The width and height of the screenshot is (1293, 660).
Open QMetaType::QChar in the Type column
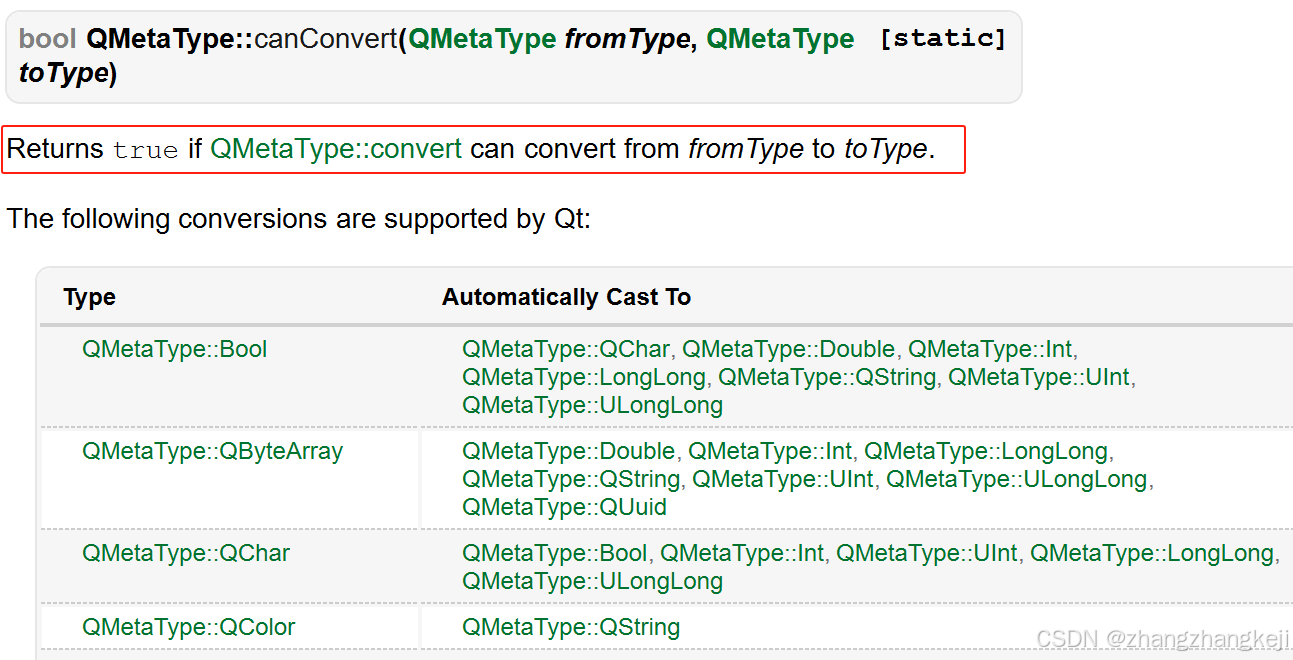pos(186,553)
